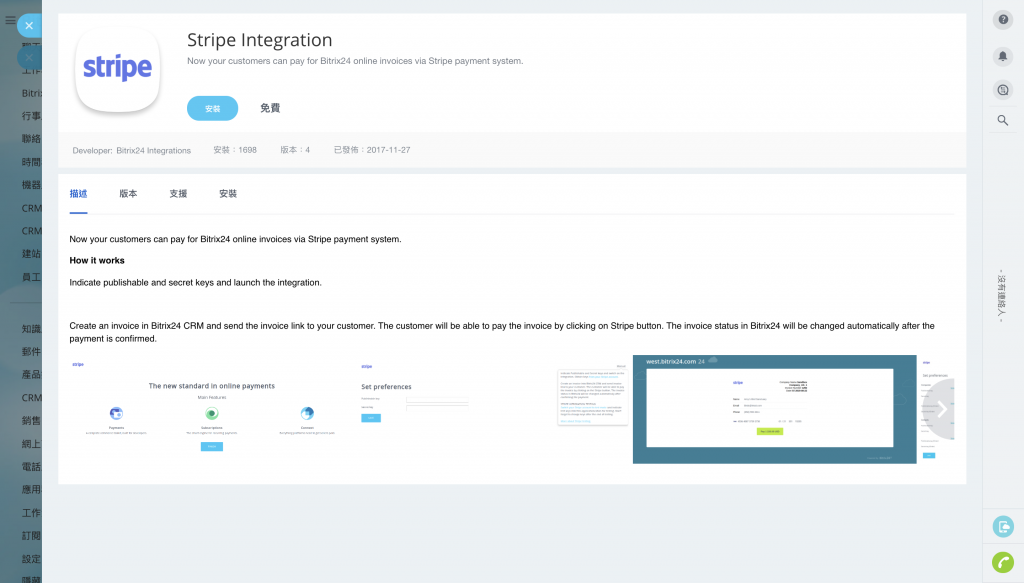This screenshot has width=1024, height=583.
Task: Open the notifications bell
Action: [1003, 56]
